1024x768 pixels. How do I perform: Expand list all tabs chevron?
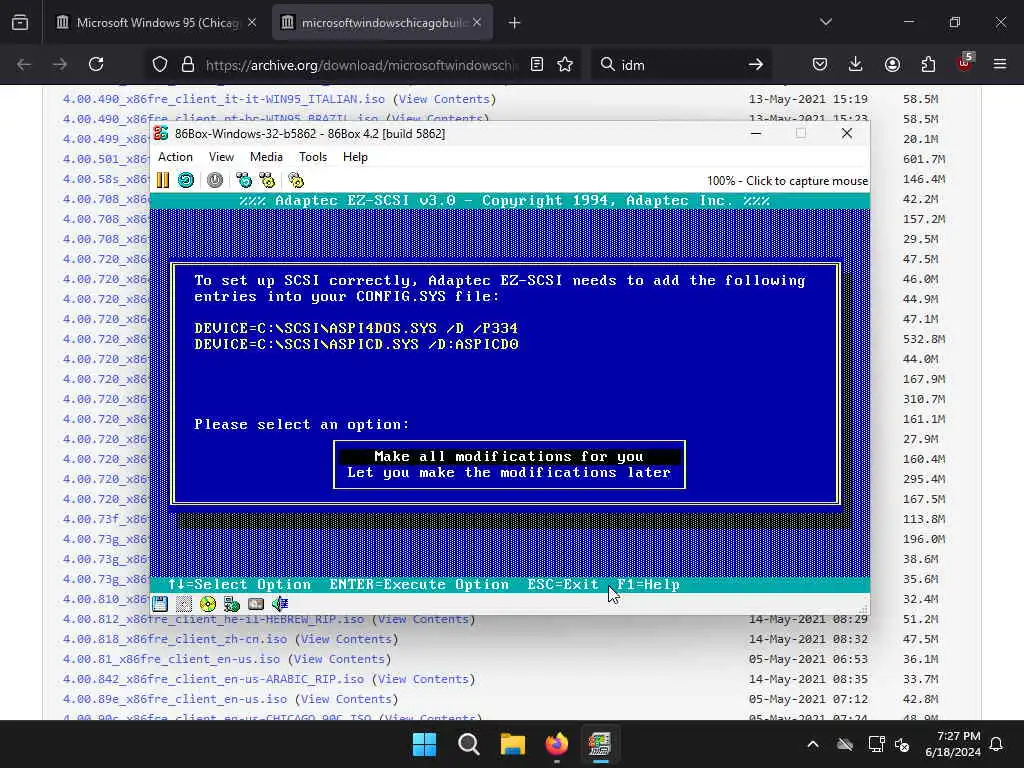point(826,22)
